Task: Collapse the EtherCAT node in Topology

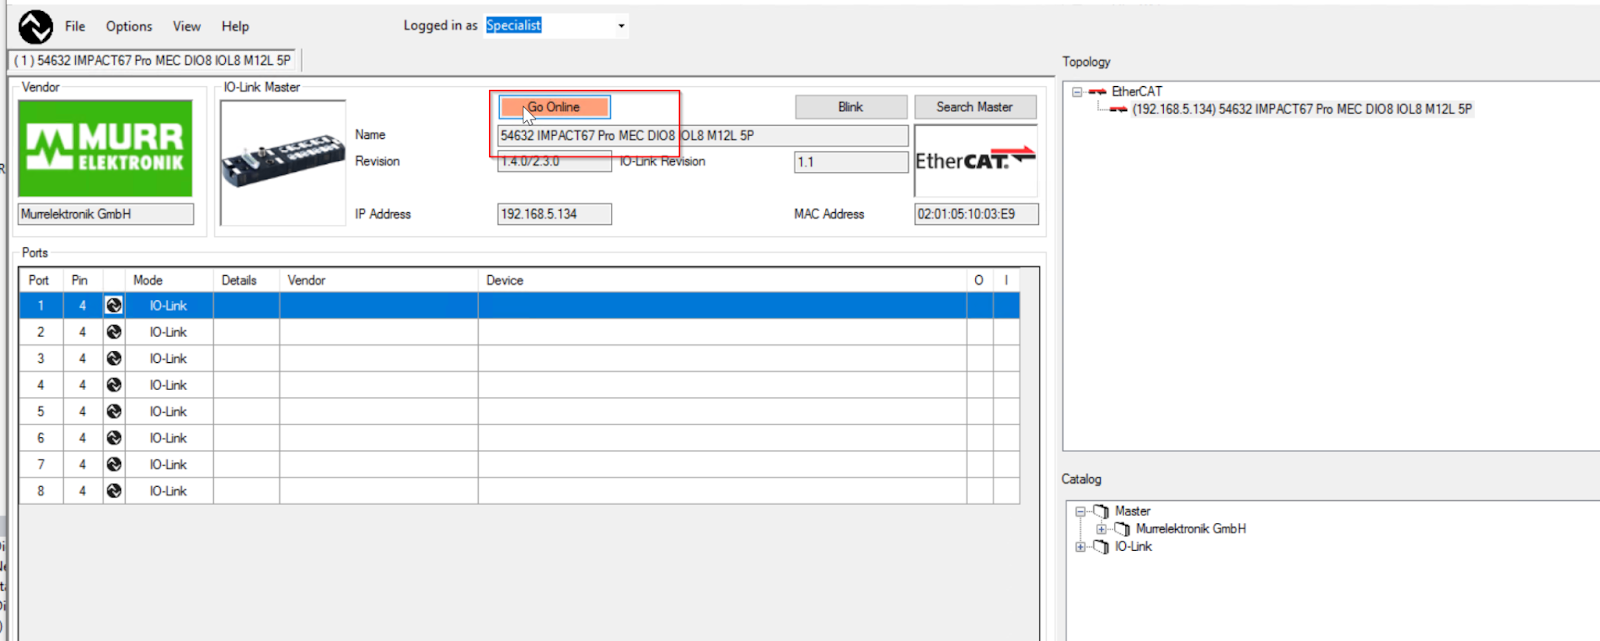Action: (1077, 92)
